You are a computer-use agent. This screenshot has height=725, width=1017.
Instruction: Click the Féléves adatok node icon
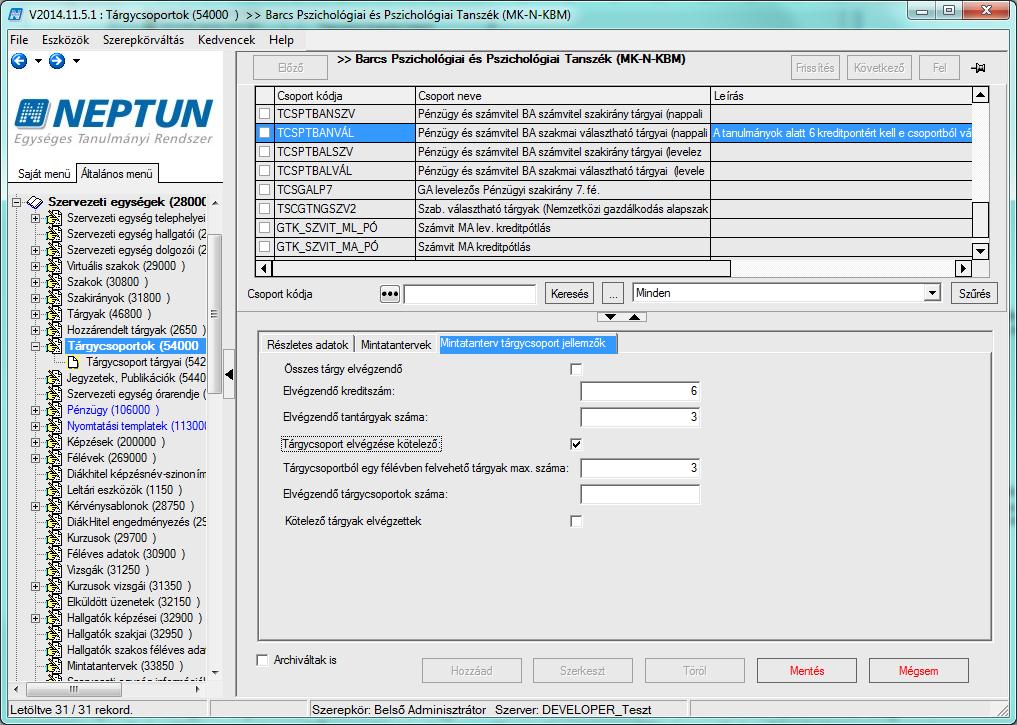coord(54,554)
